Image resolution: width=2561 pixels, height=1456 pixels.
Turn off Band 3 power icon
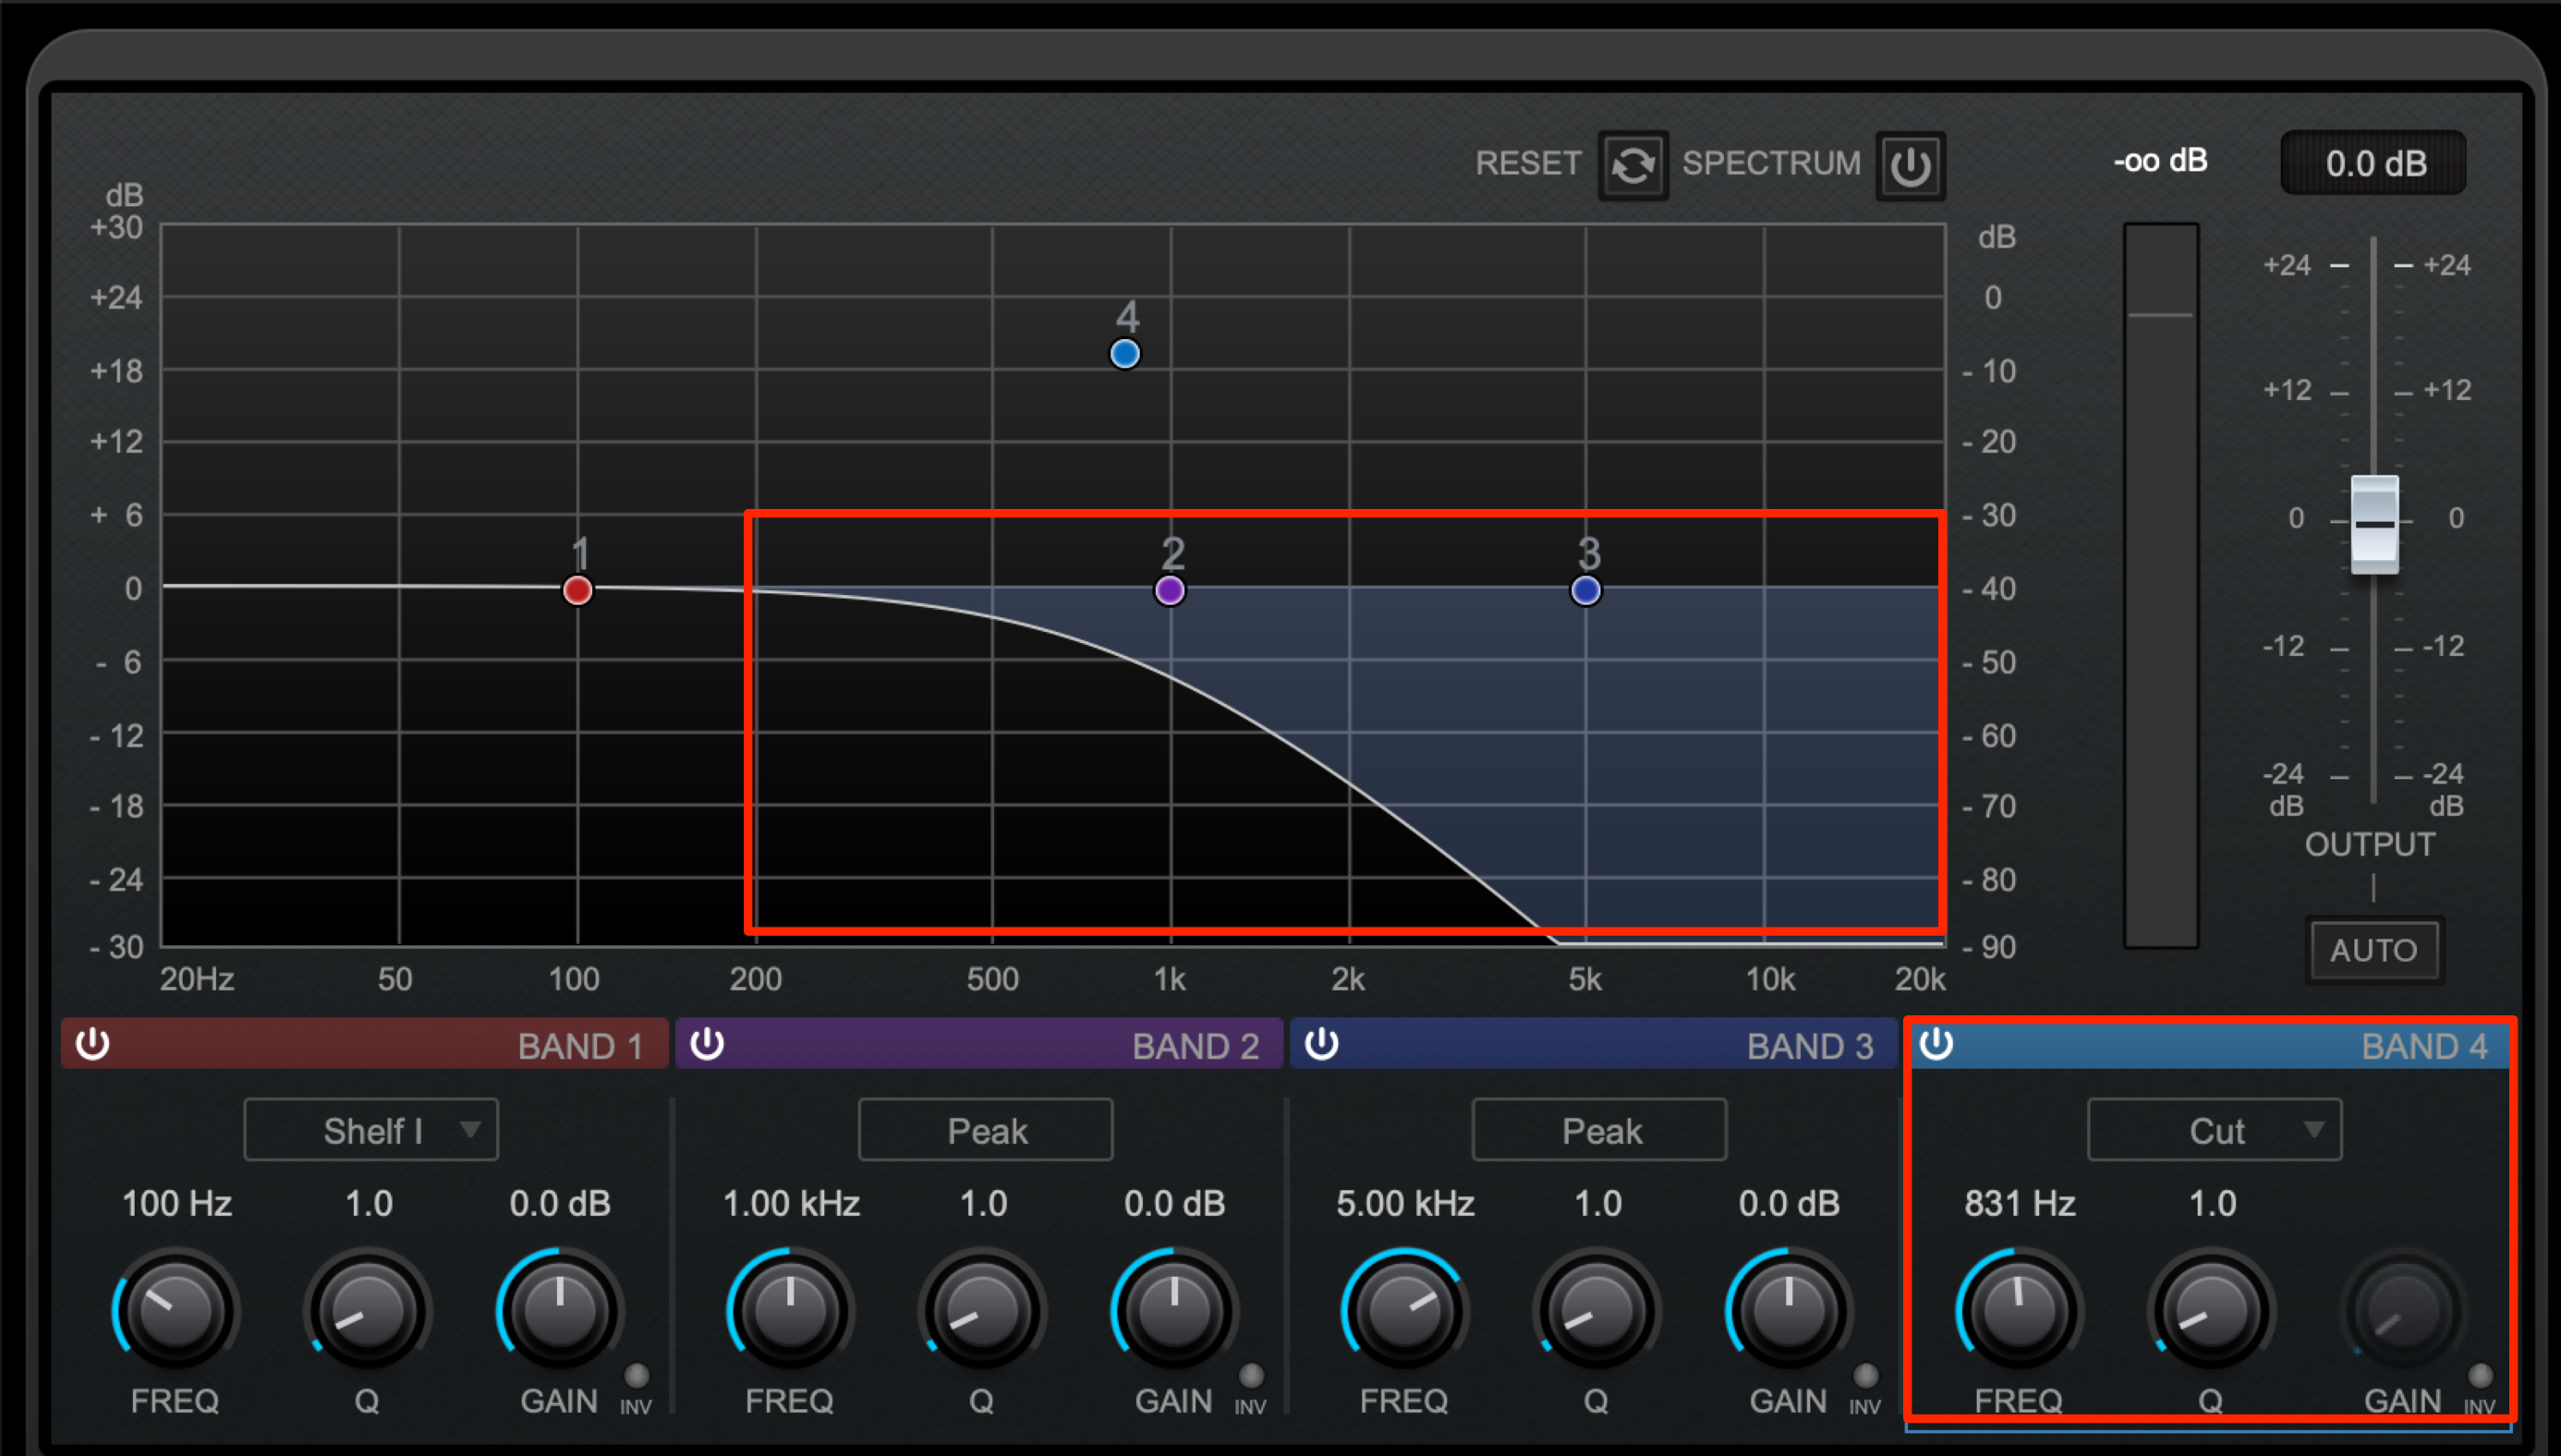pyautogui.click(x=1321, y=1043)
